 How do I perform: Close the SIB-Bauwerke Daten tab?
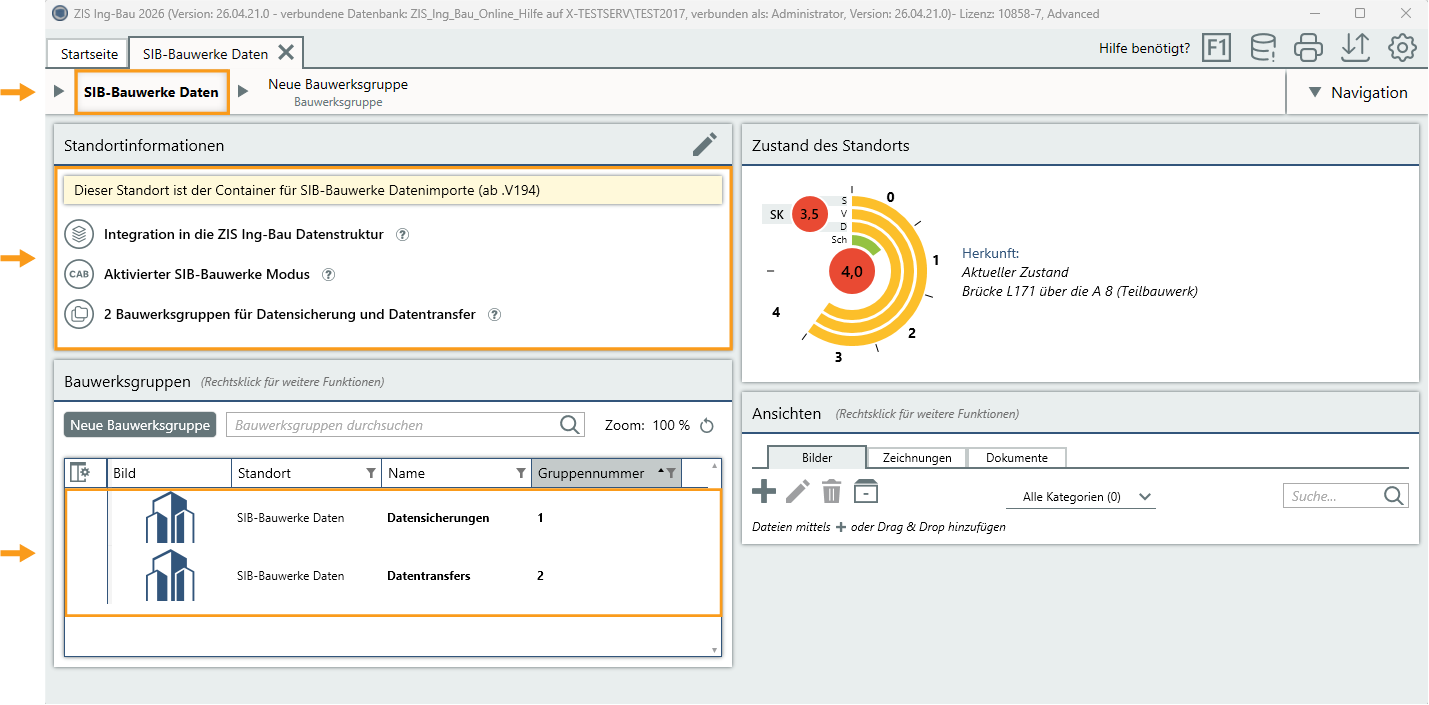click(286, 53)
